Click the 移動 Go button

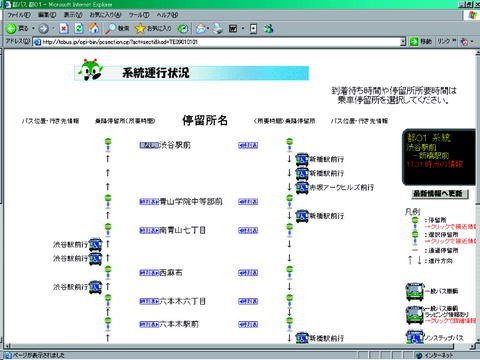[x=421, y=42]
